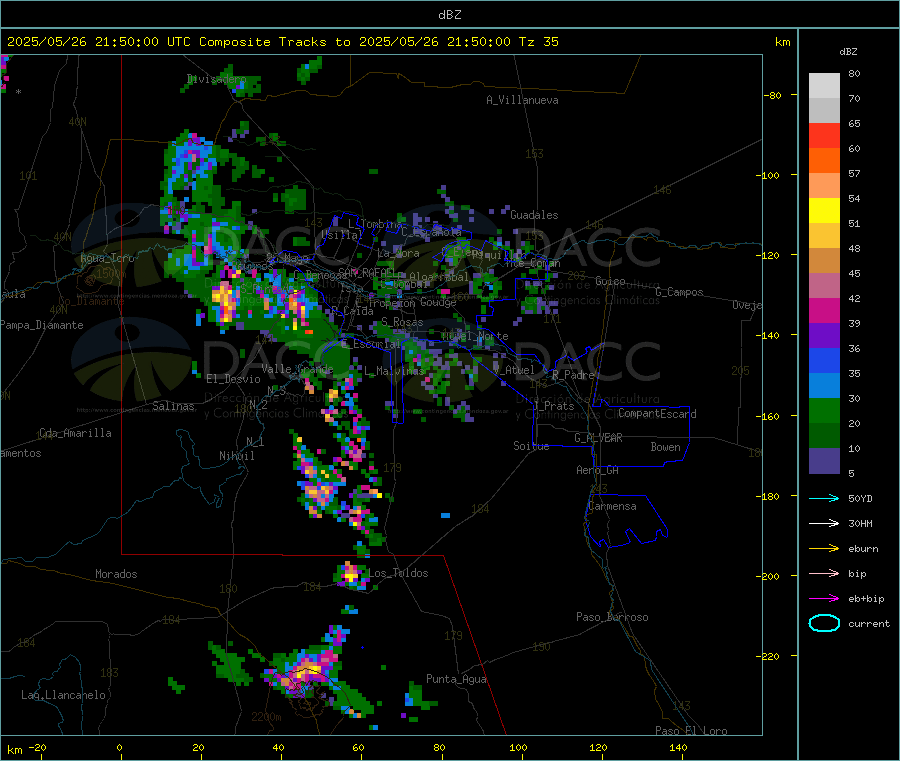This screenshot has height=761, width=900.
Task: Click the UTC Composite Tracks timestamp header
Action: 282,42
